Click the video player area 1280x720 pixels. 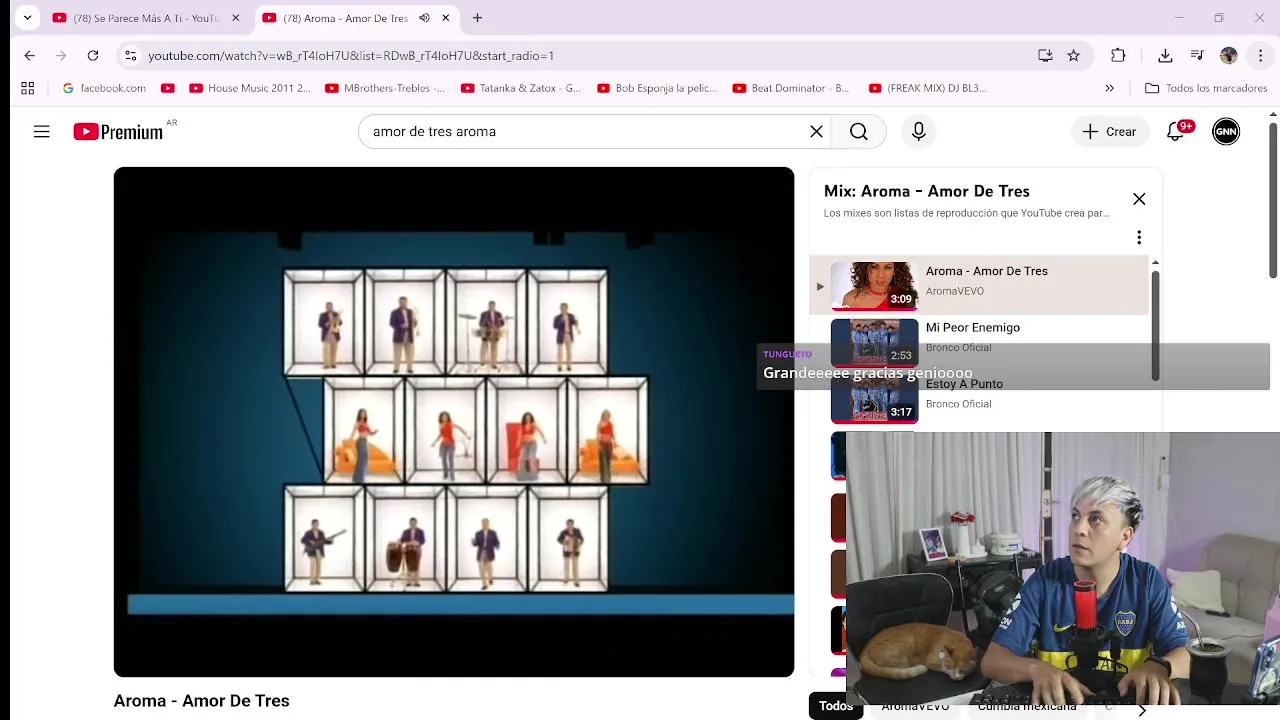point(454,422)
